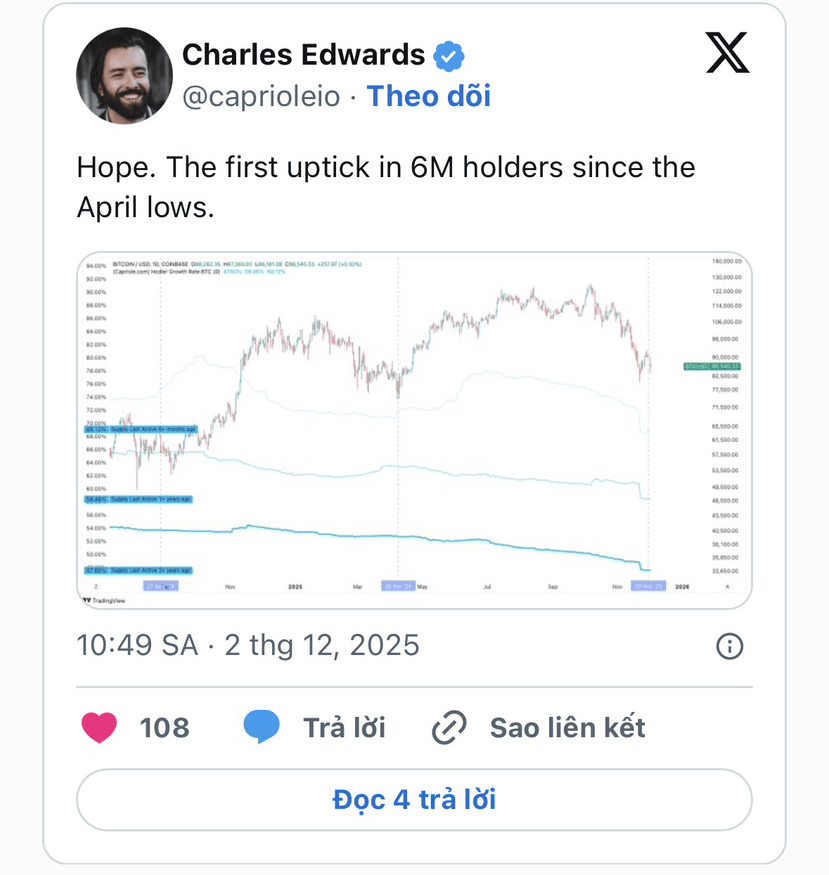Click the Theo dõi follow link
Screen dimensions: 829x875
coord(428,96)
